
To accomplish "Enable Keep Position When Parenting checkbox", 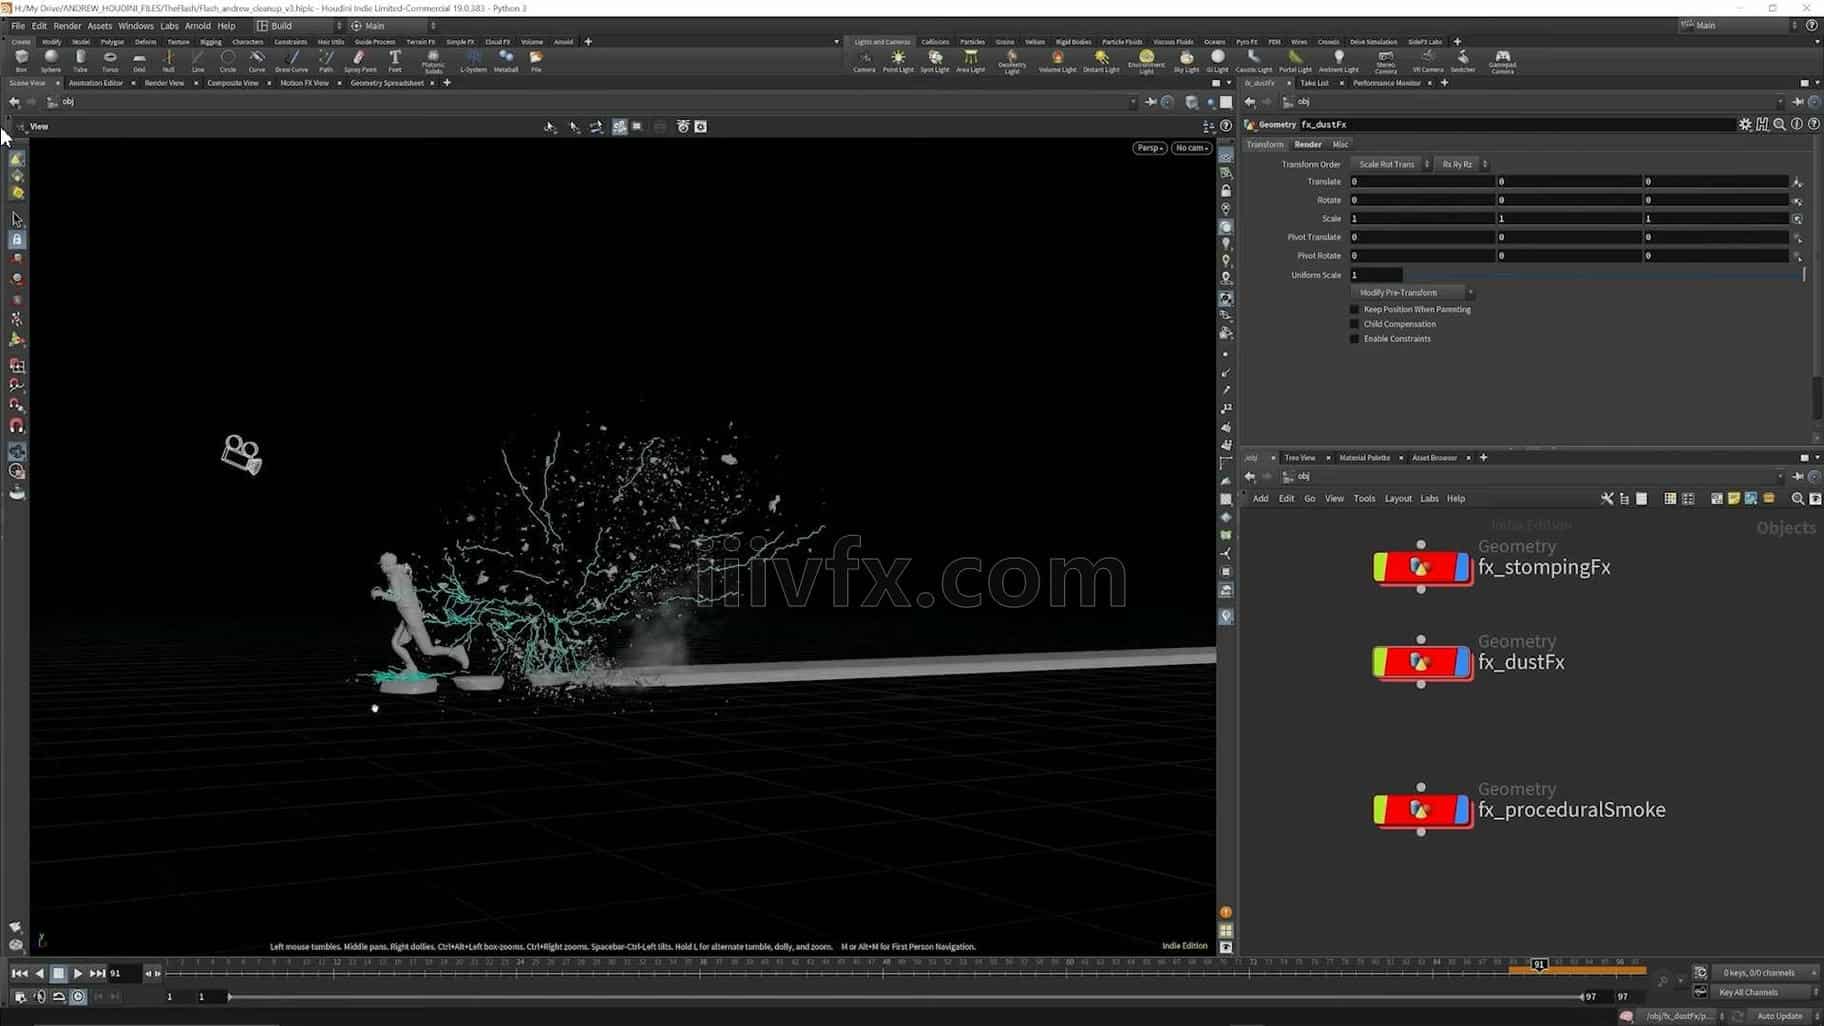I will pyautogui.click(x=1355, y=309).
